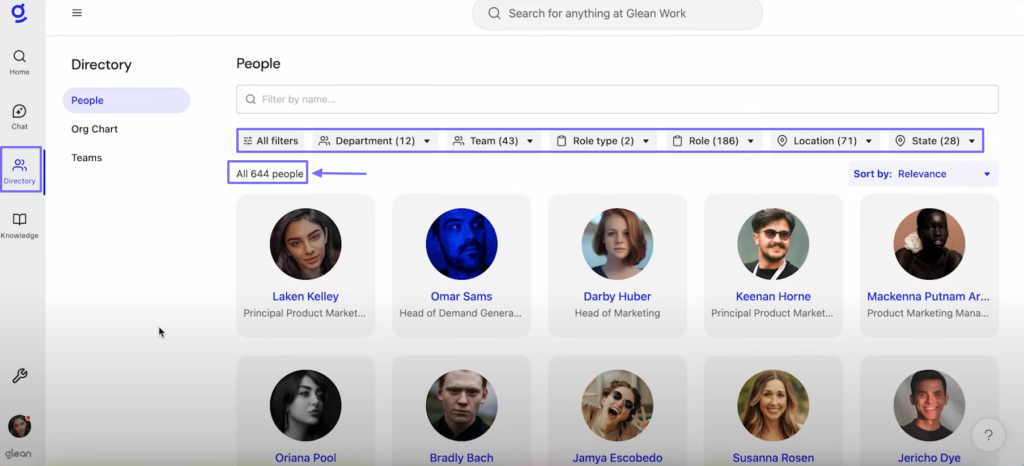Expand the State (28) filter
1024x466 pixels.
(935, 141)
